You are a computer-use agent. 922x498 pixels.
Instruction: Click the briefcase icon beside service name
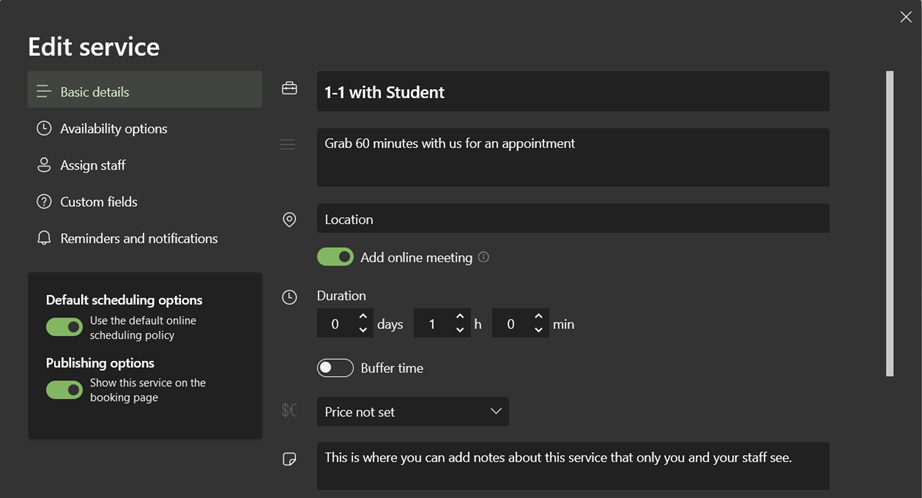click(x=289, y=89)
